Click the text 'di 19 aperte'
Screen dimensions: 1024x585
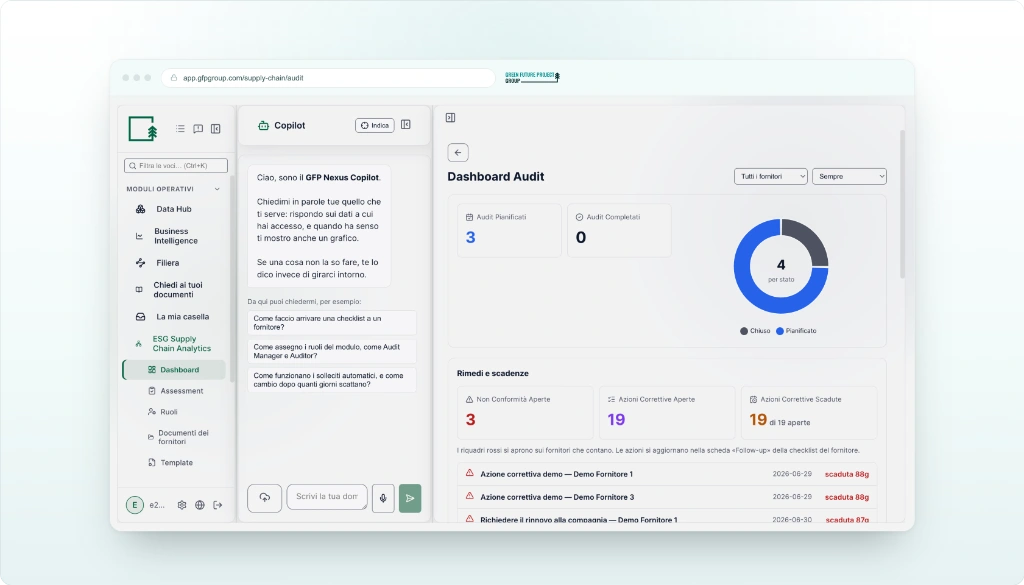pos(790,422)
